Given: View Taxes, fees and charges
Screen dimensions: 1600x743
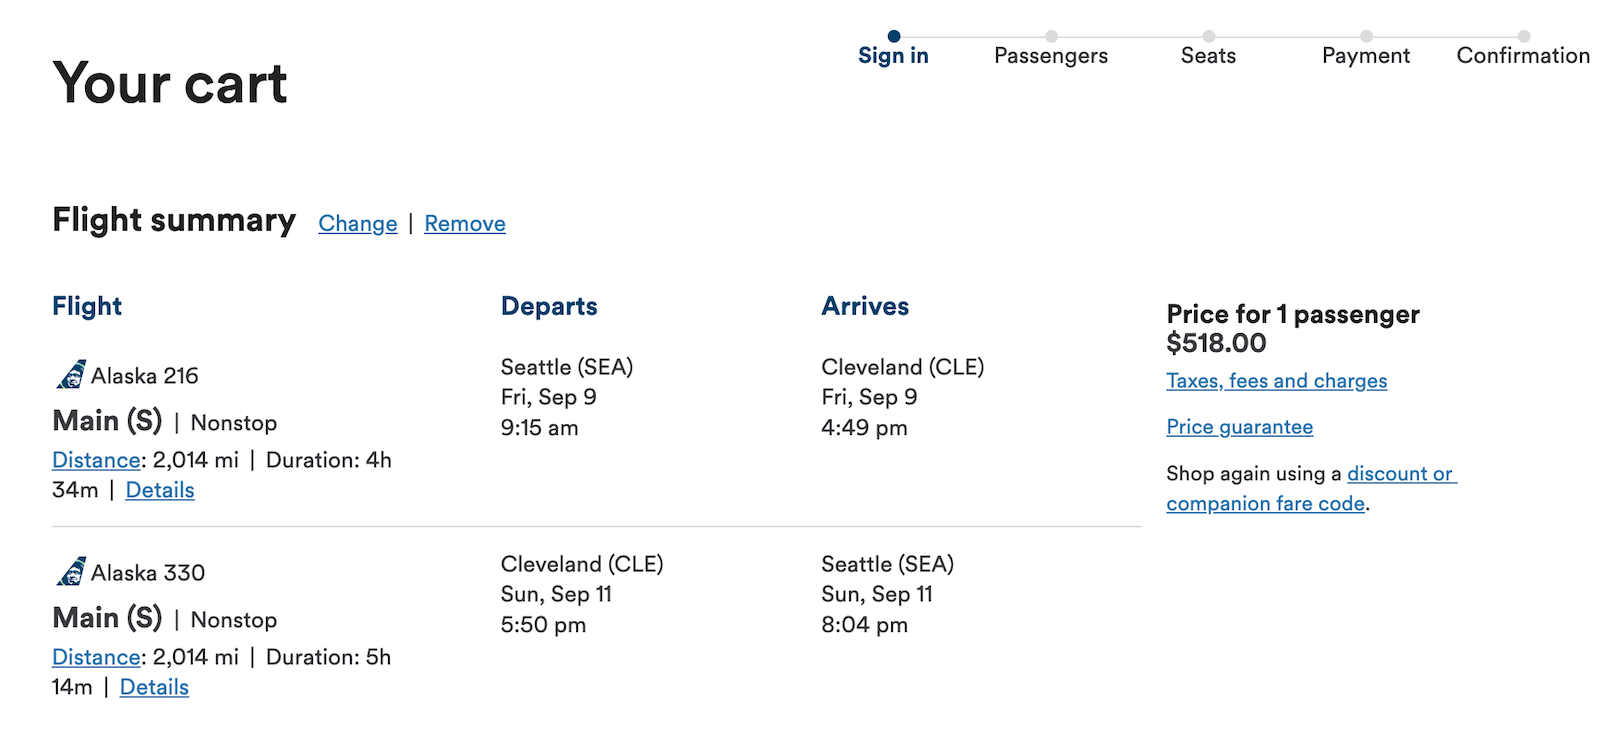Looking at the screenshot, I should 1277,380.
